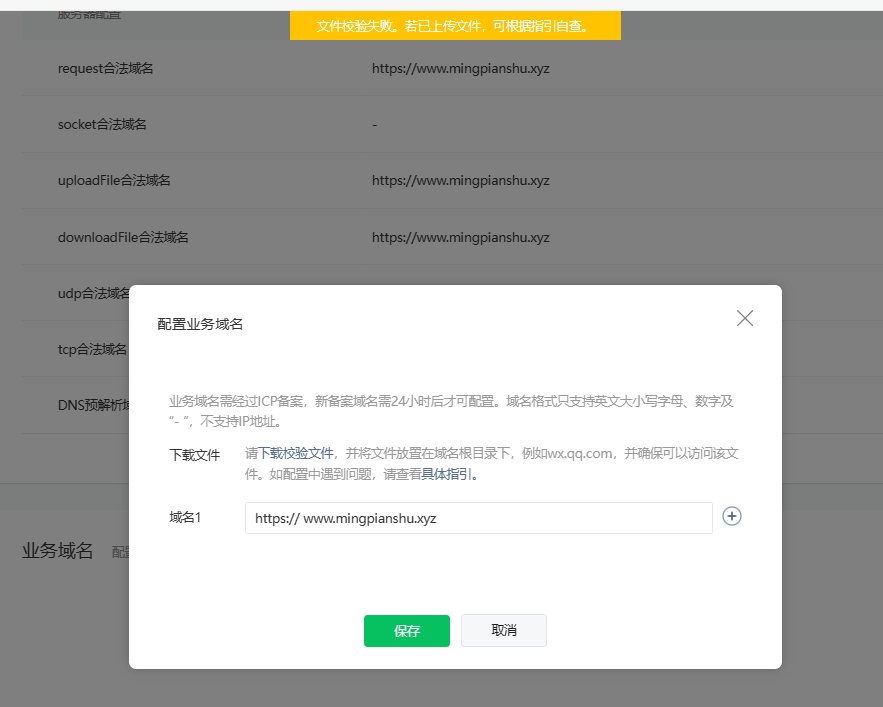Select the downloadFile合法域名 label

(x=123, y=237)
